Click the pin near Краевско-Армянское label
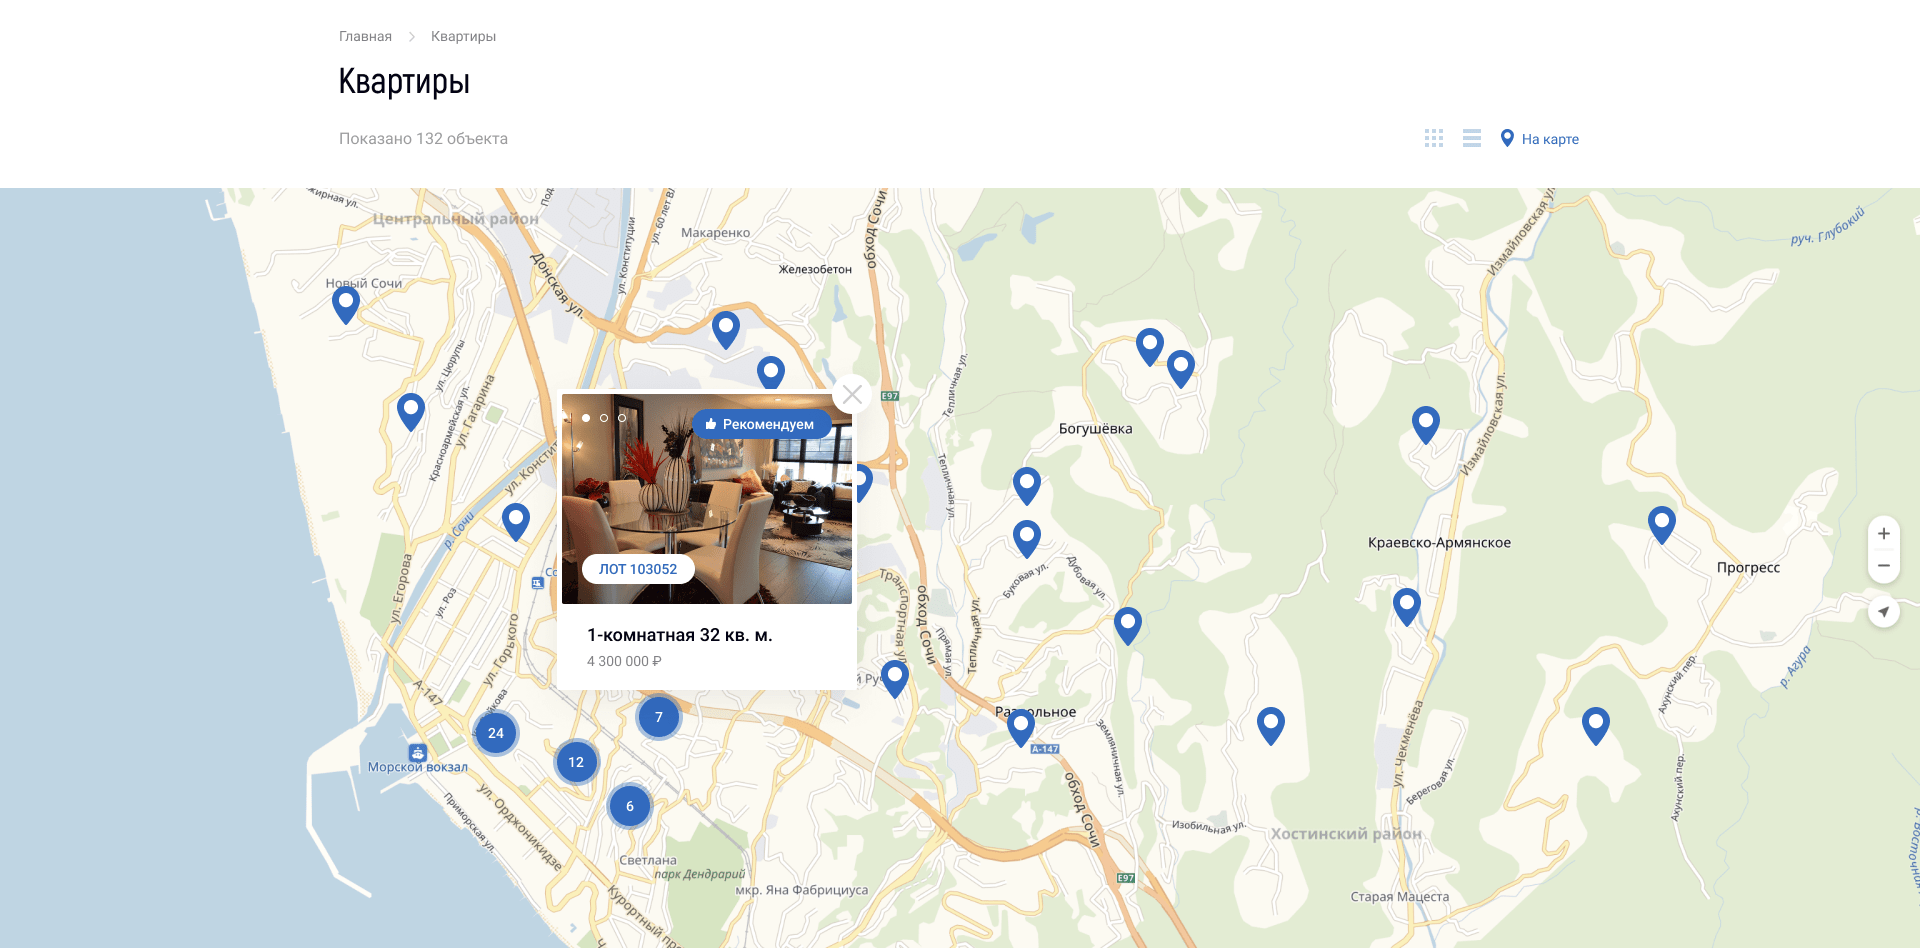This screenshot has width=1920, height=948. point(1406,606)
